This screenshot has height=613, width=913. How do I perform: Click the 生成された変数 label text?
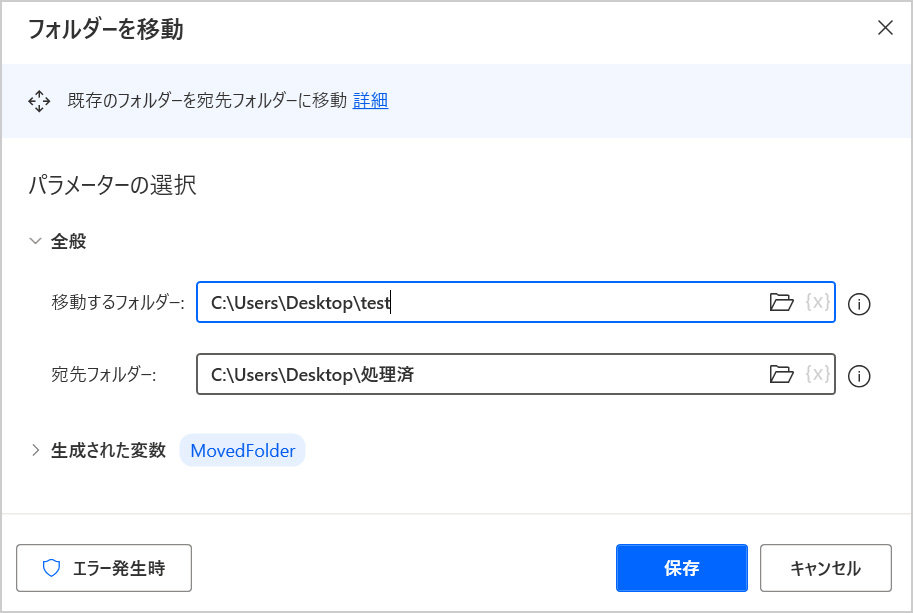click(108, 451)
